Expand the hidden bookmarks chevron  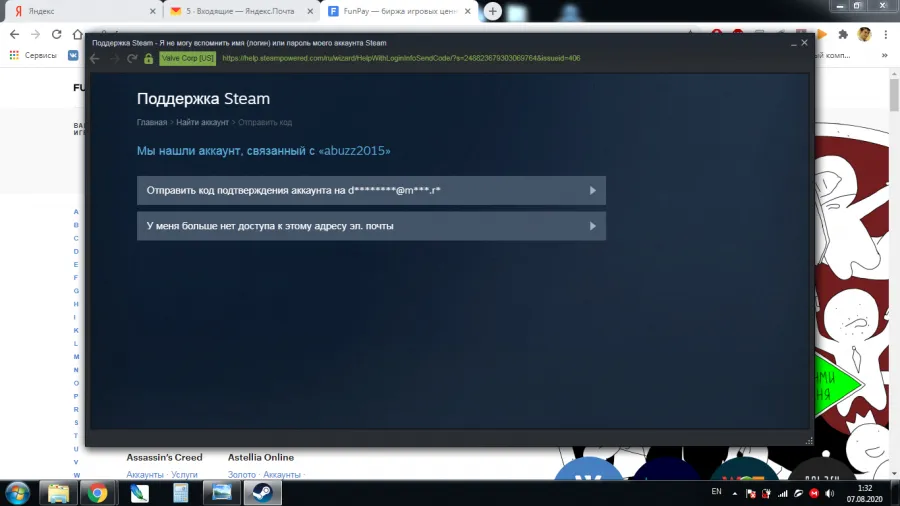885,55
